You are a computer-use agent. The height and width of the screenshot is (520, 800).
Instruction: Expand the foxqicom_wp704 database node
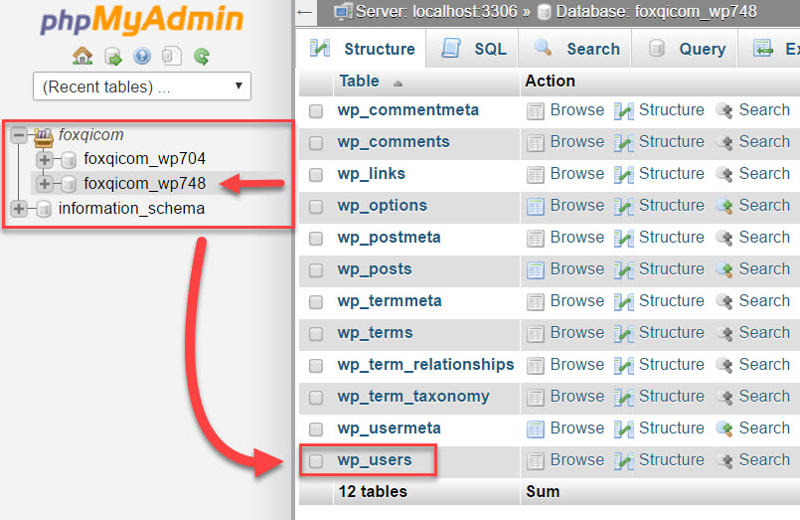click(x=44, y=159)
